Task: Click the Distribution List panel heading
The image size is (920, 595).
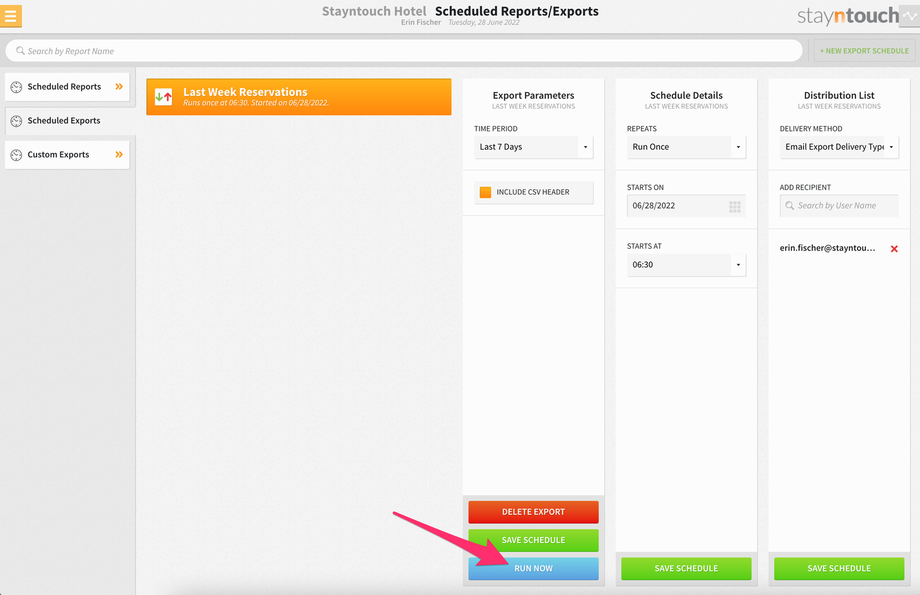Action: [x=839, y=95]
